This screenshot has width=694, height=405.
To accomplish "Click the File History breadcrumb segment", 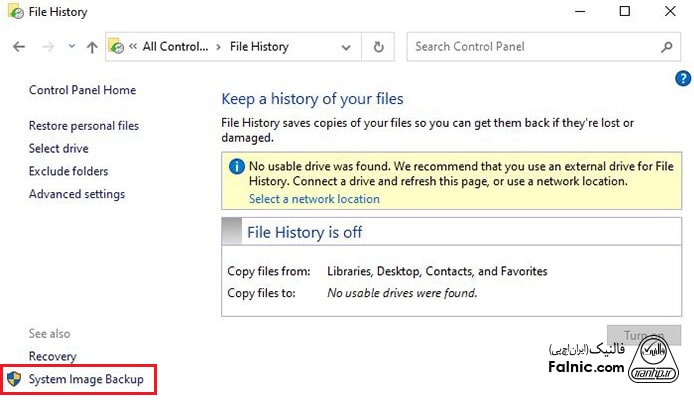I will coord(259,47).
